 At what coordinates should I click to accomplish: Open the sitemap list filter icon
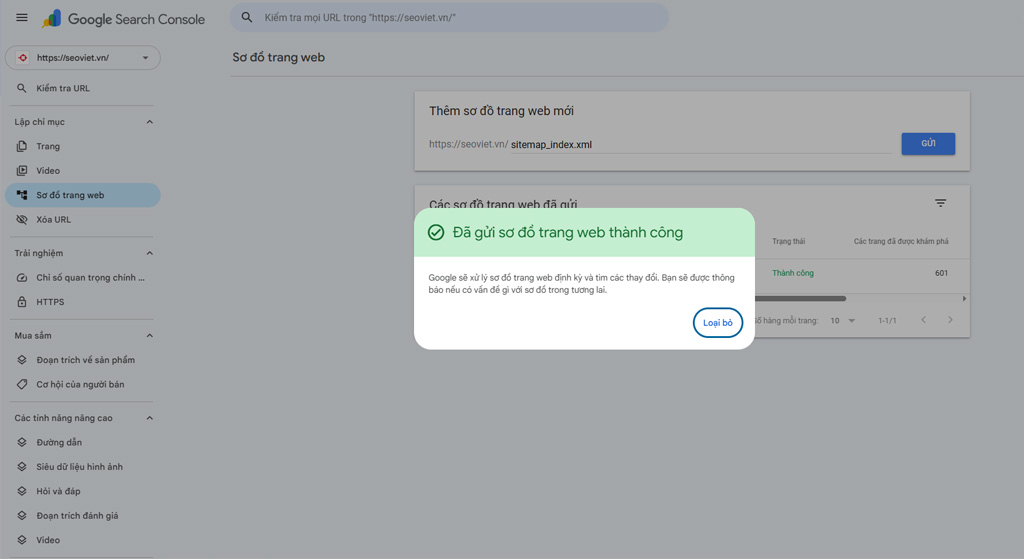pyautogui.click(x=940, y=203)
